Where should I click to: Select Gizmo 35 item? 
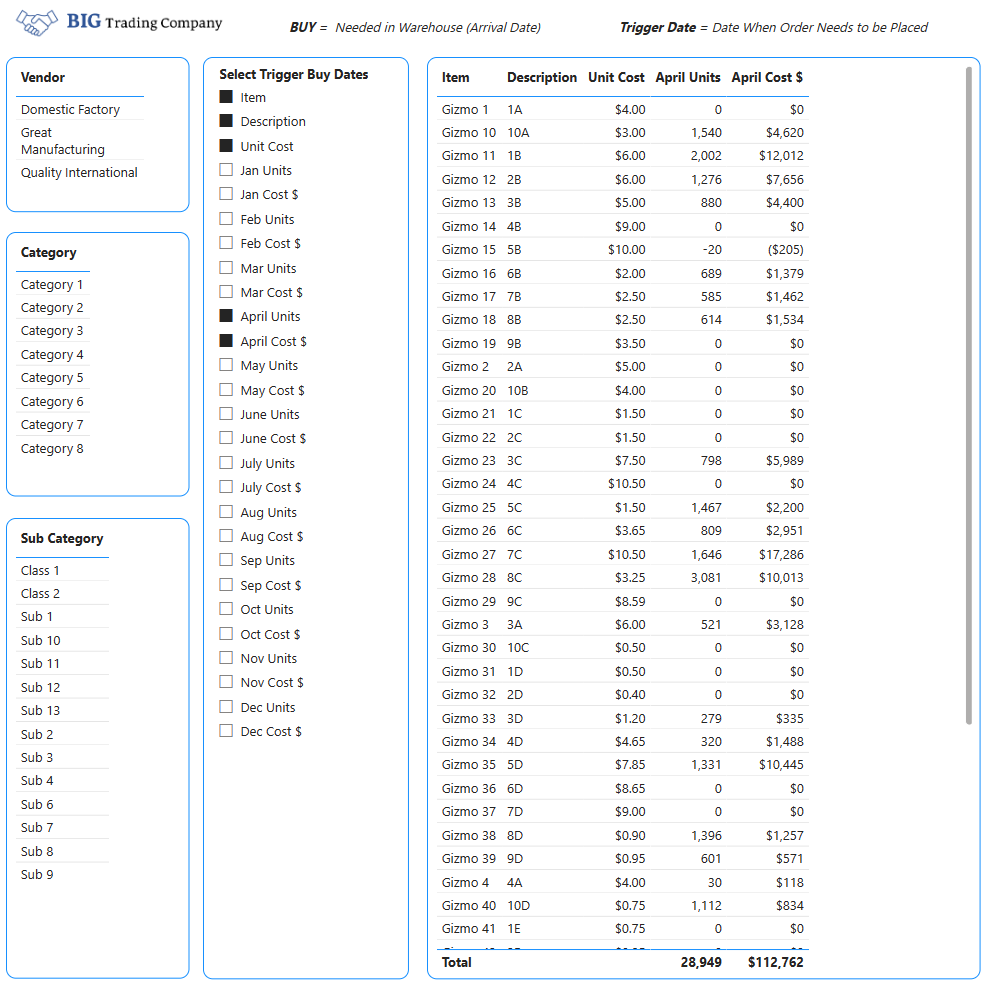click(x=469, y=765)
